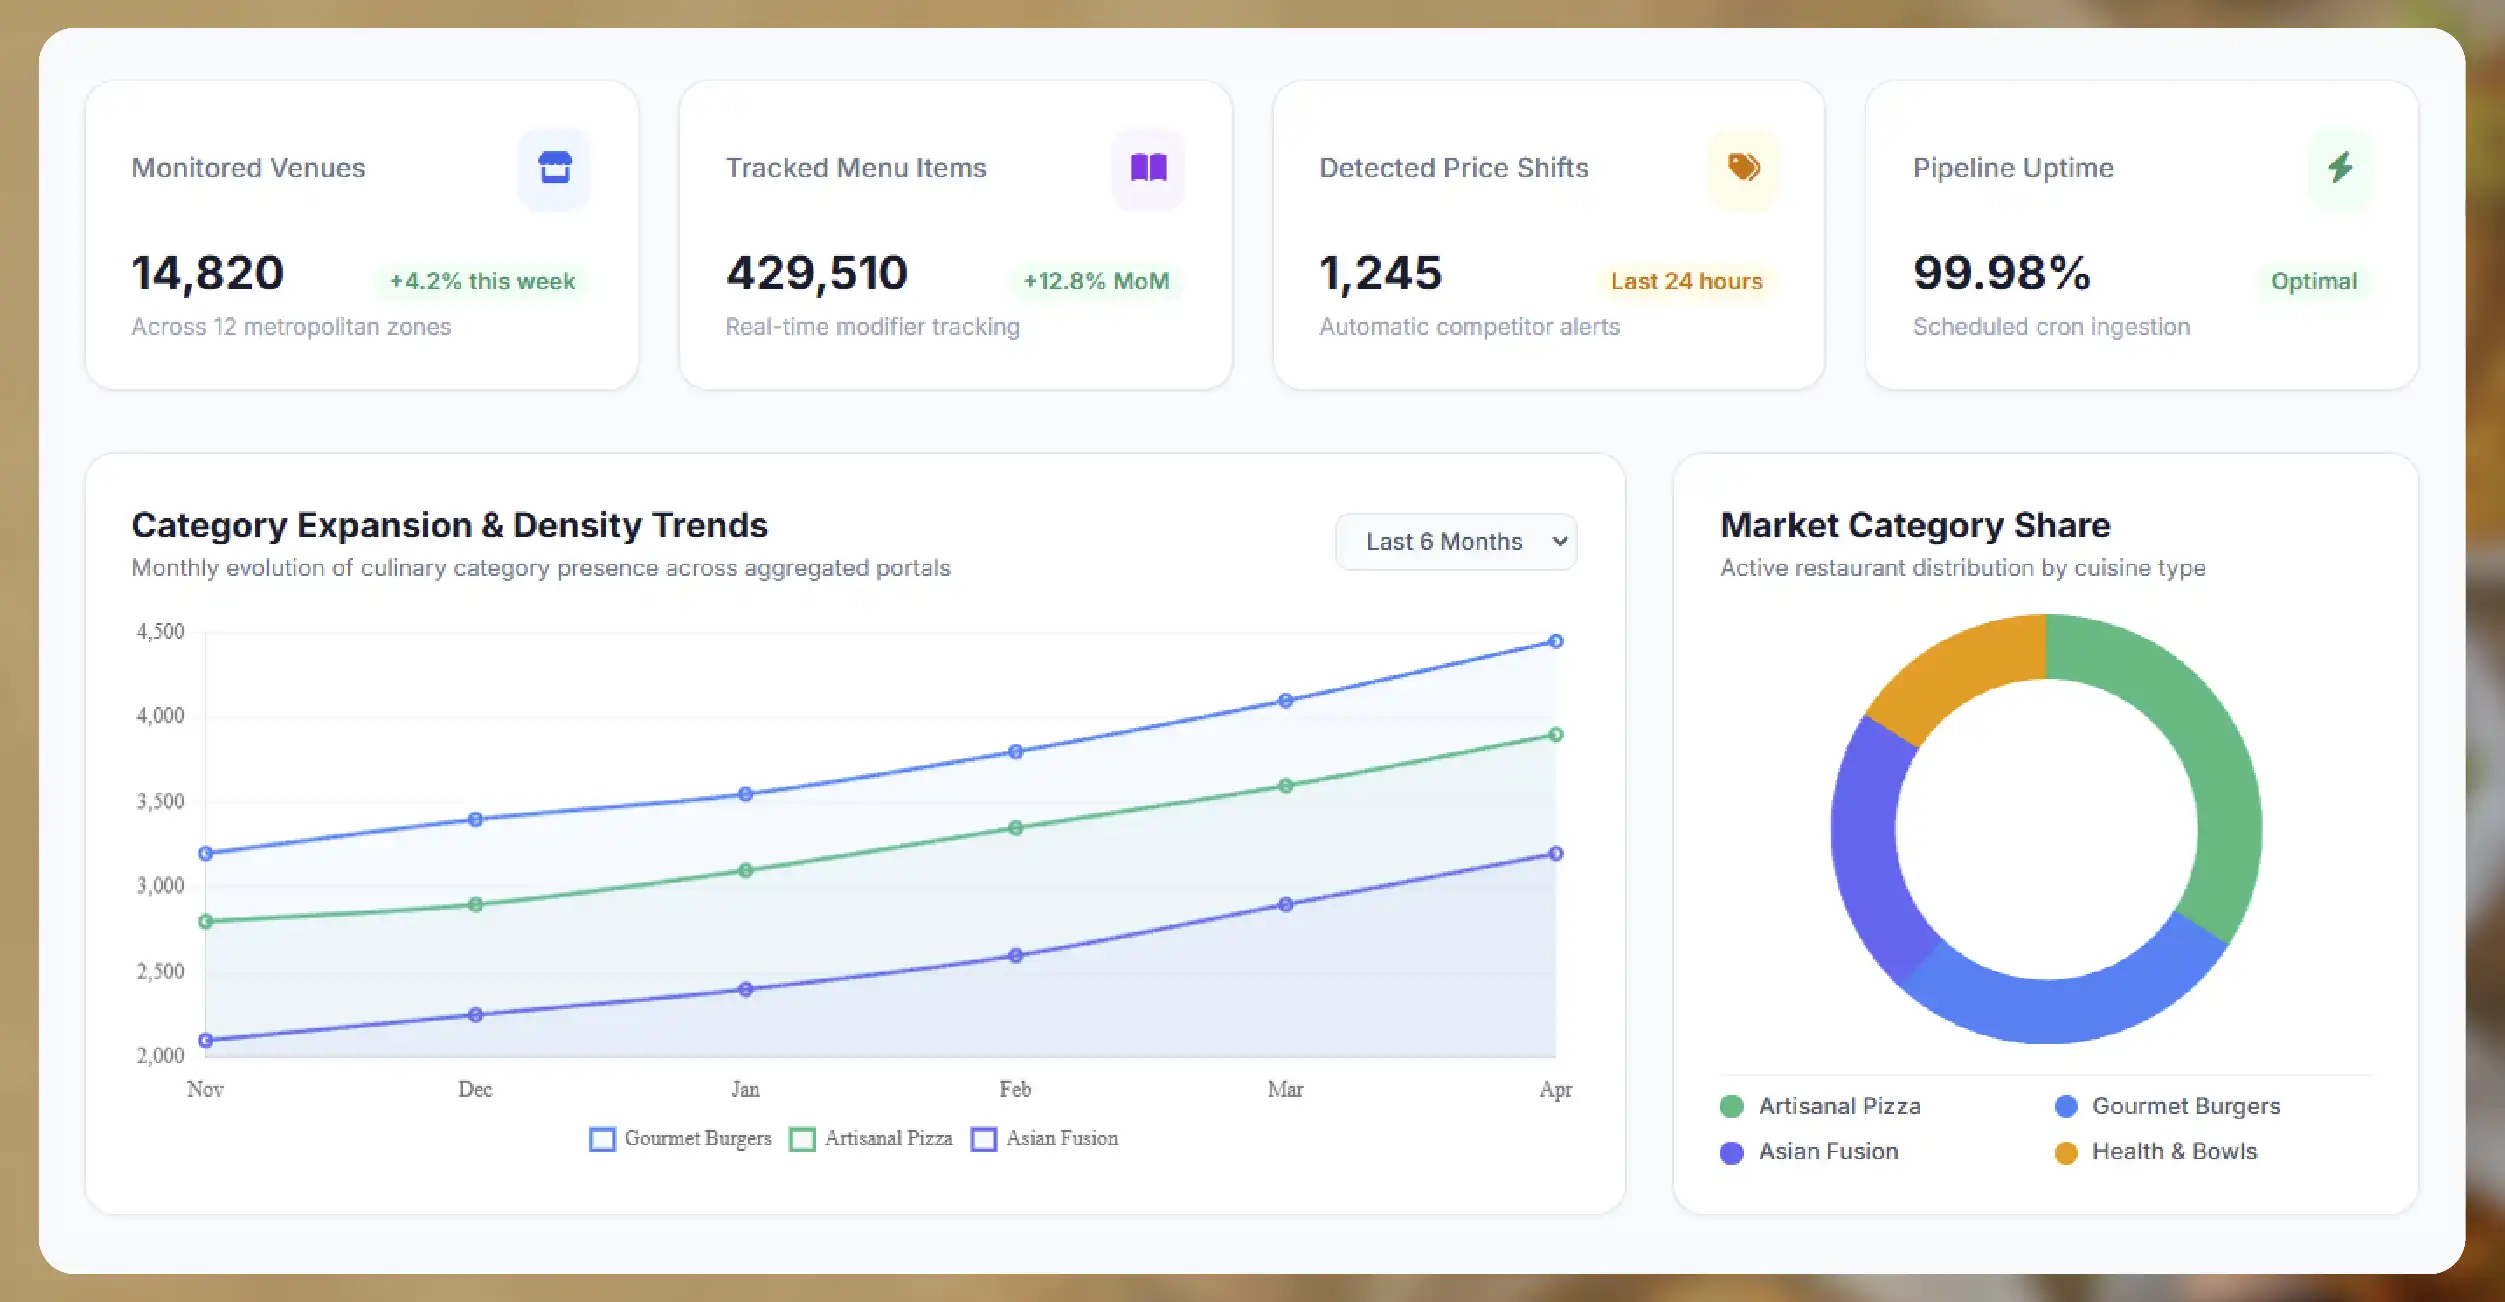
Task: Click 'Real-time modifier tracking' text
Action: tap(872, 327)
